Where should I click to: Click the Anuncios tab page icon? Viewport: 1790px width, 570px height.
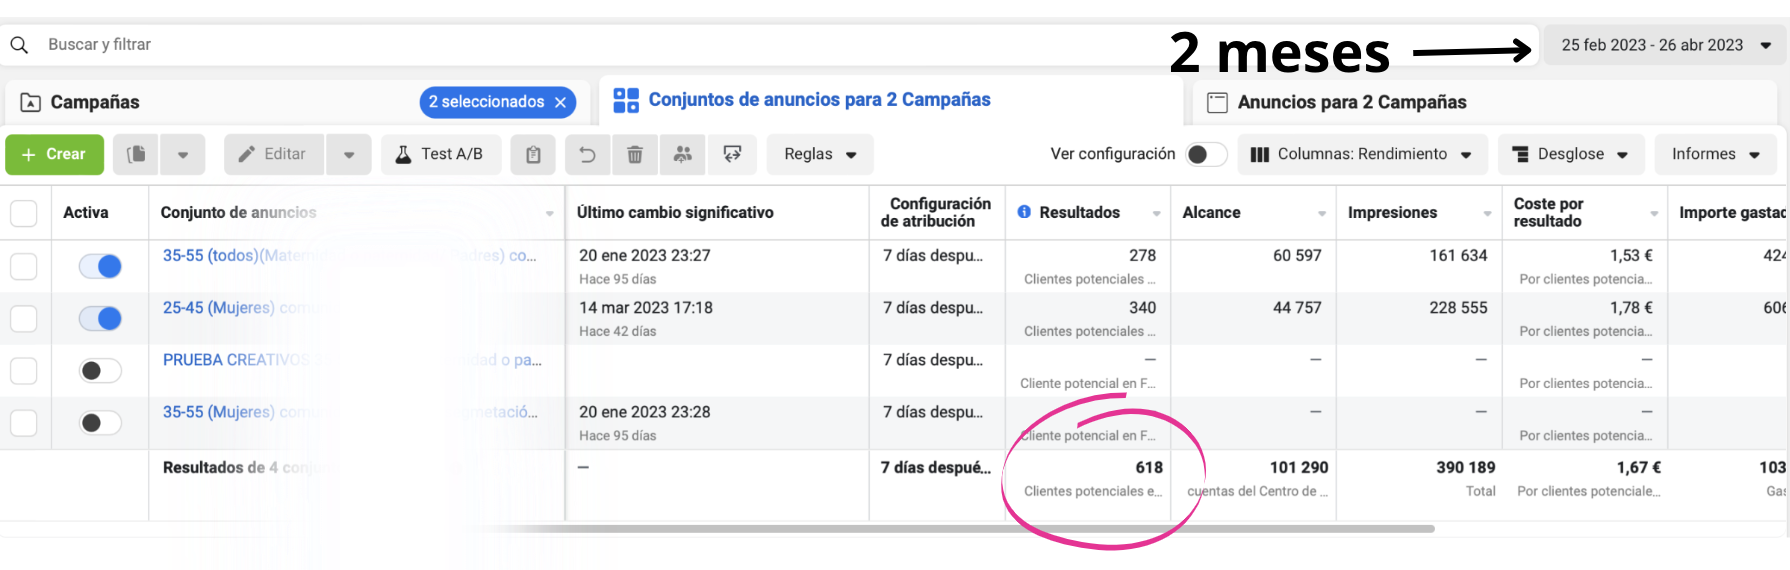click(1217, 102)
